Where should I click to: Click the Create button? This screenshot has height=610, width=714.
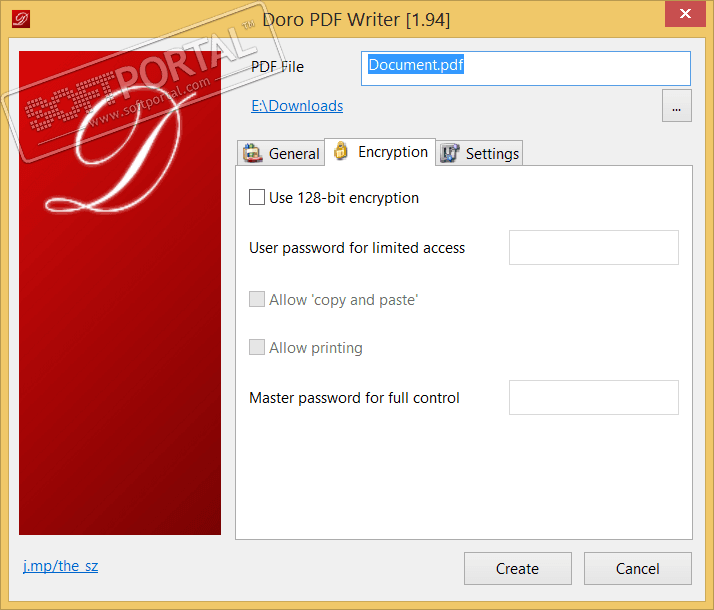click(x=518, y=569)
